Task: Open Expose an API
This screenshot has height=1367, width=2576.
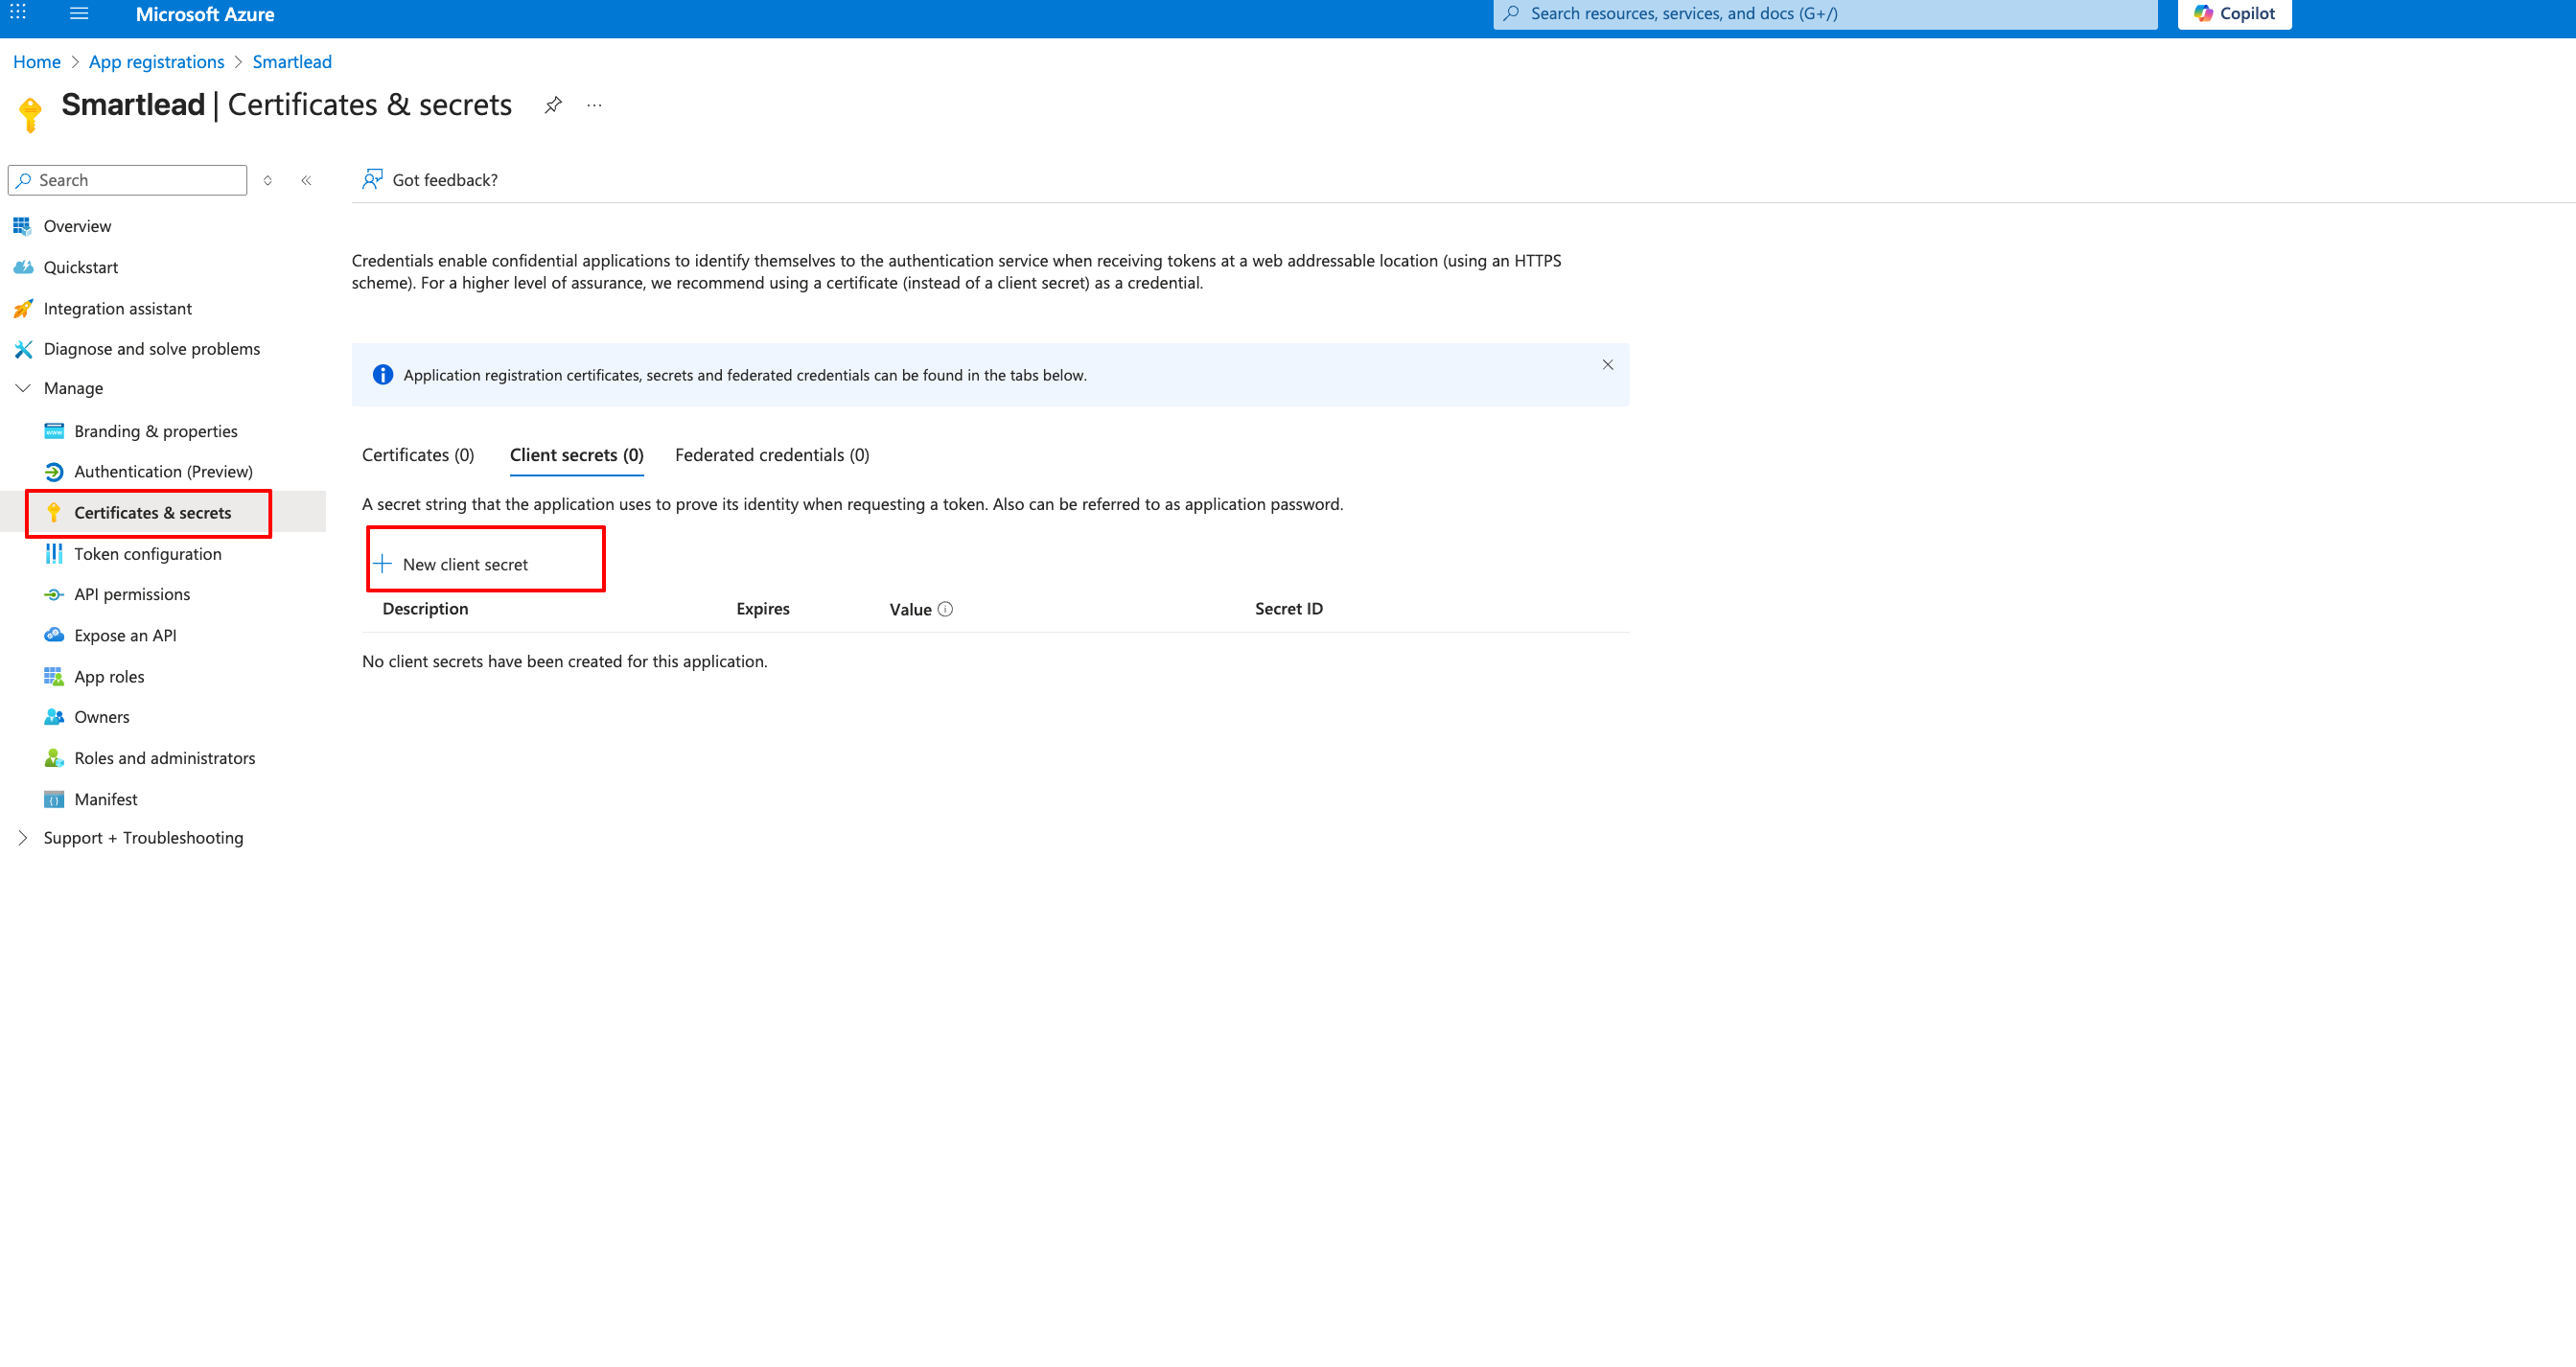Action: pos(125,635)
